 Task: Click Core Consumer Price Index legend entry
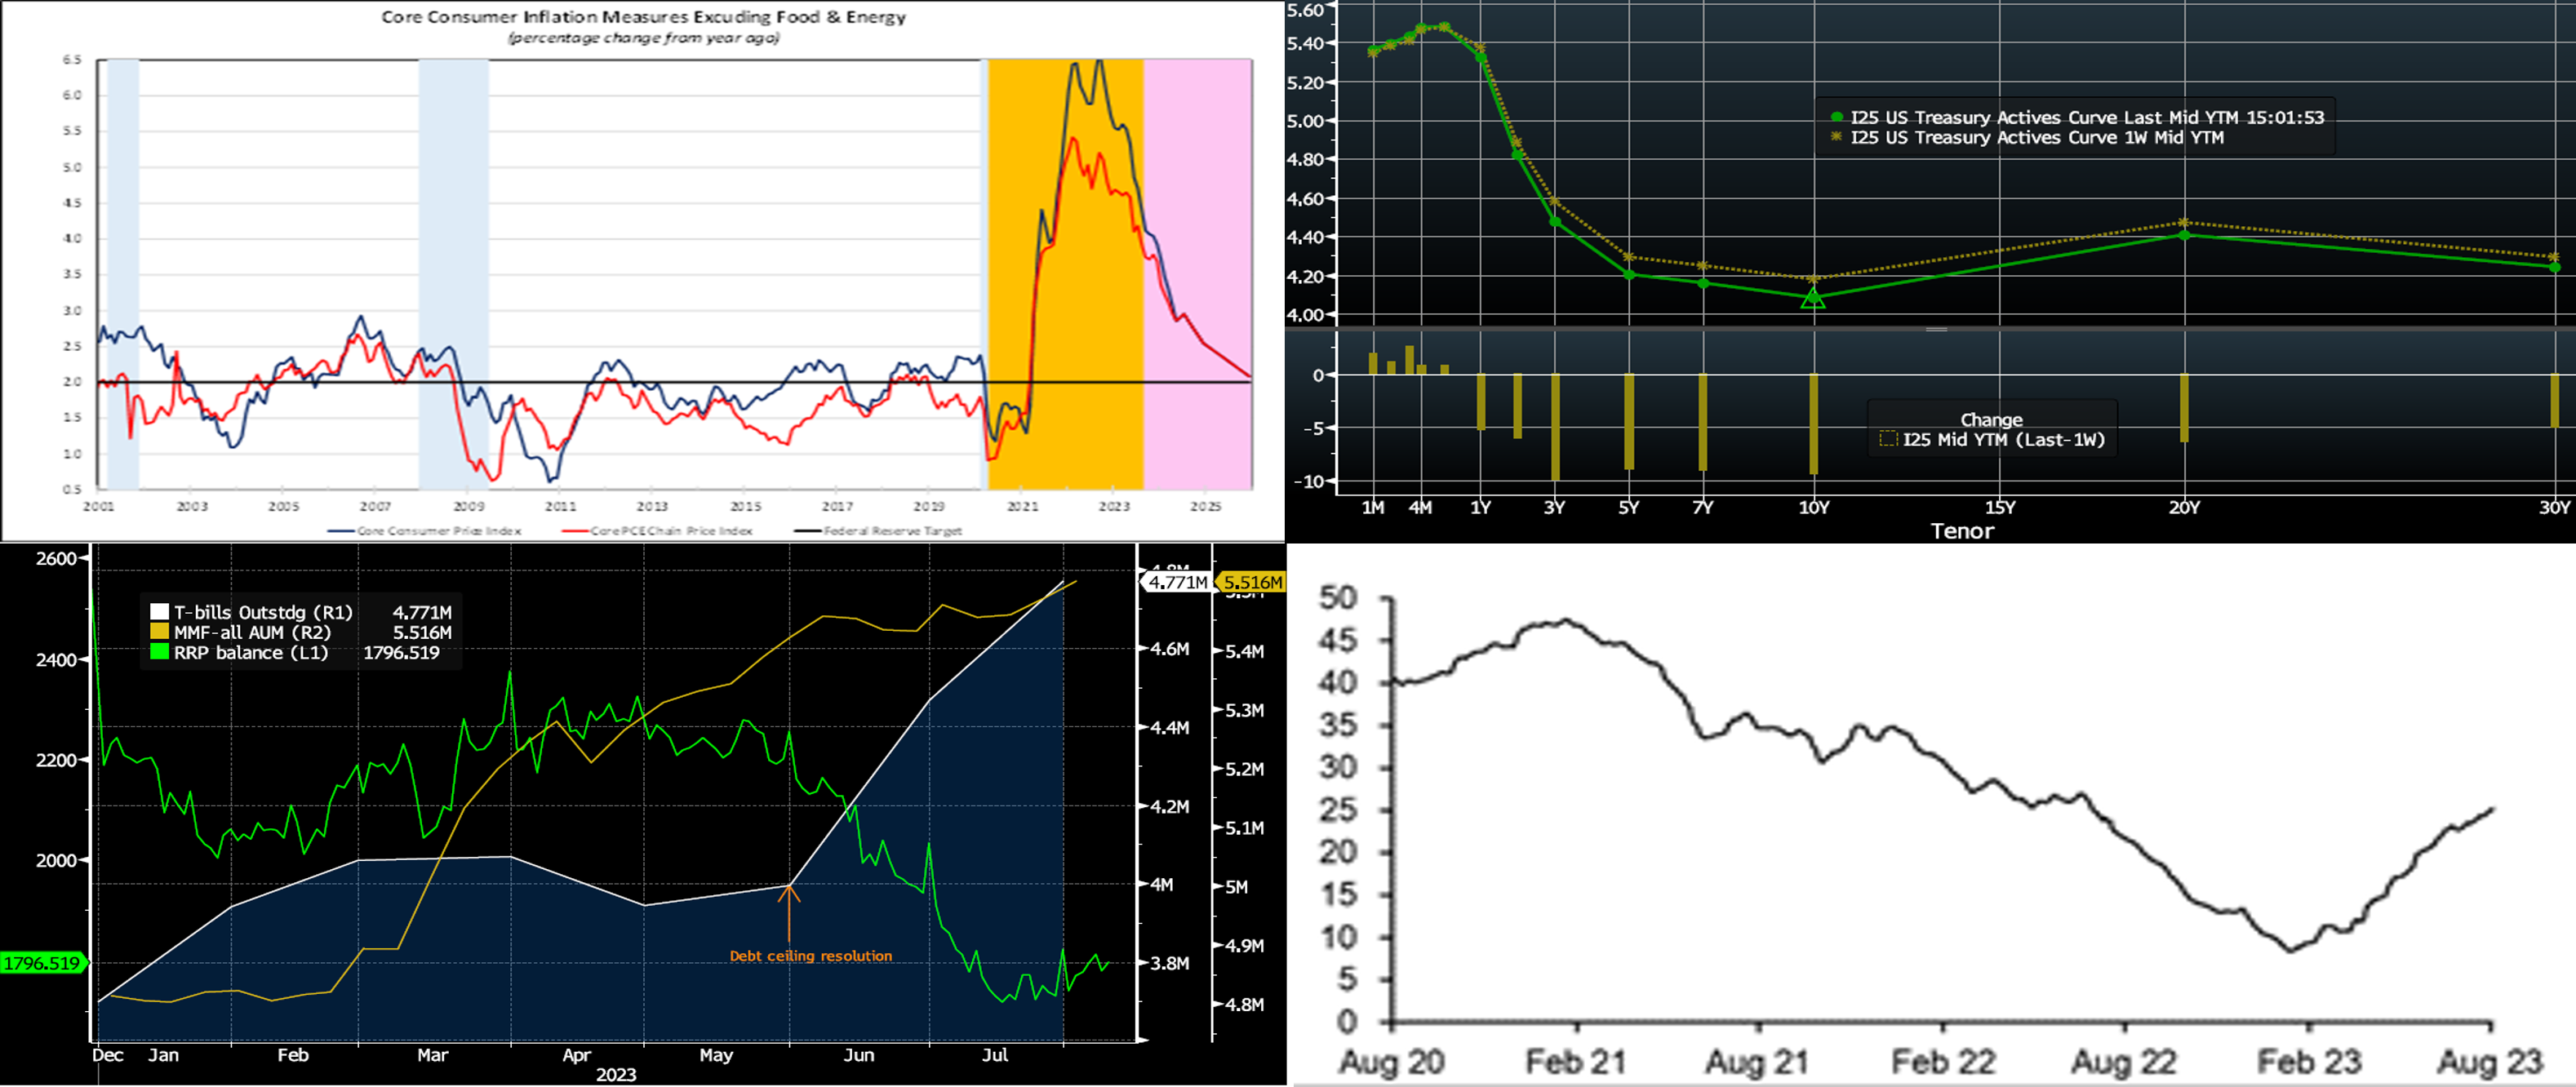click(426, 531)
